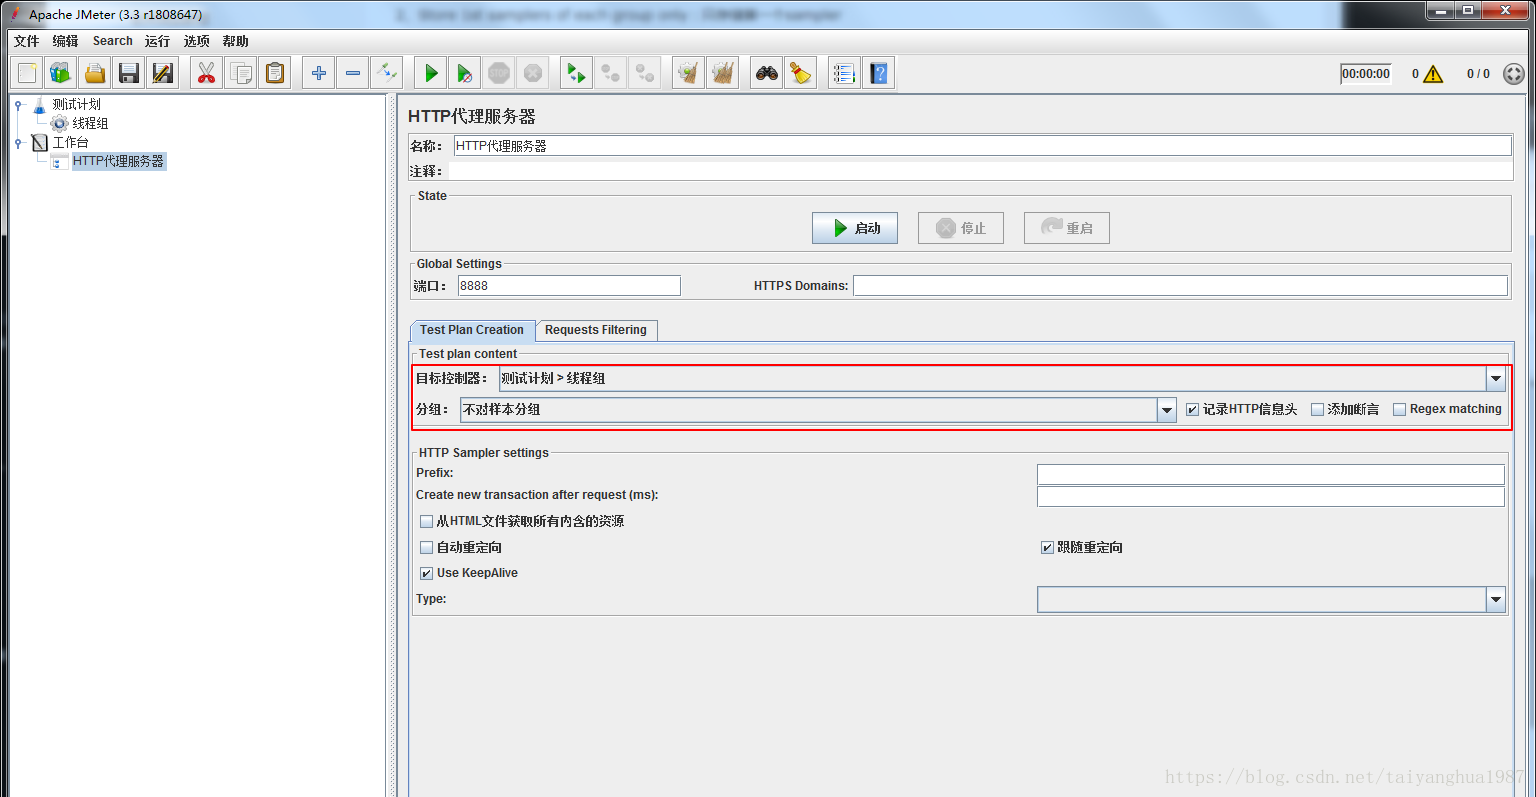Start the test with green play icon
The height and width of the screenshot is (797, 1536).
[x=431, y=73]
